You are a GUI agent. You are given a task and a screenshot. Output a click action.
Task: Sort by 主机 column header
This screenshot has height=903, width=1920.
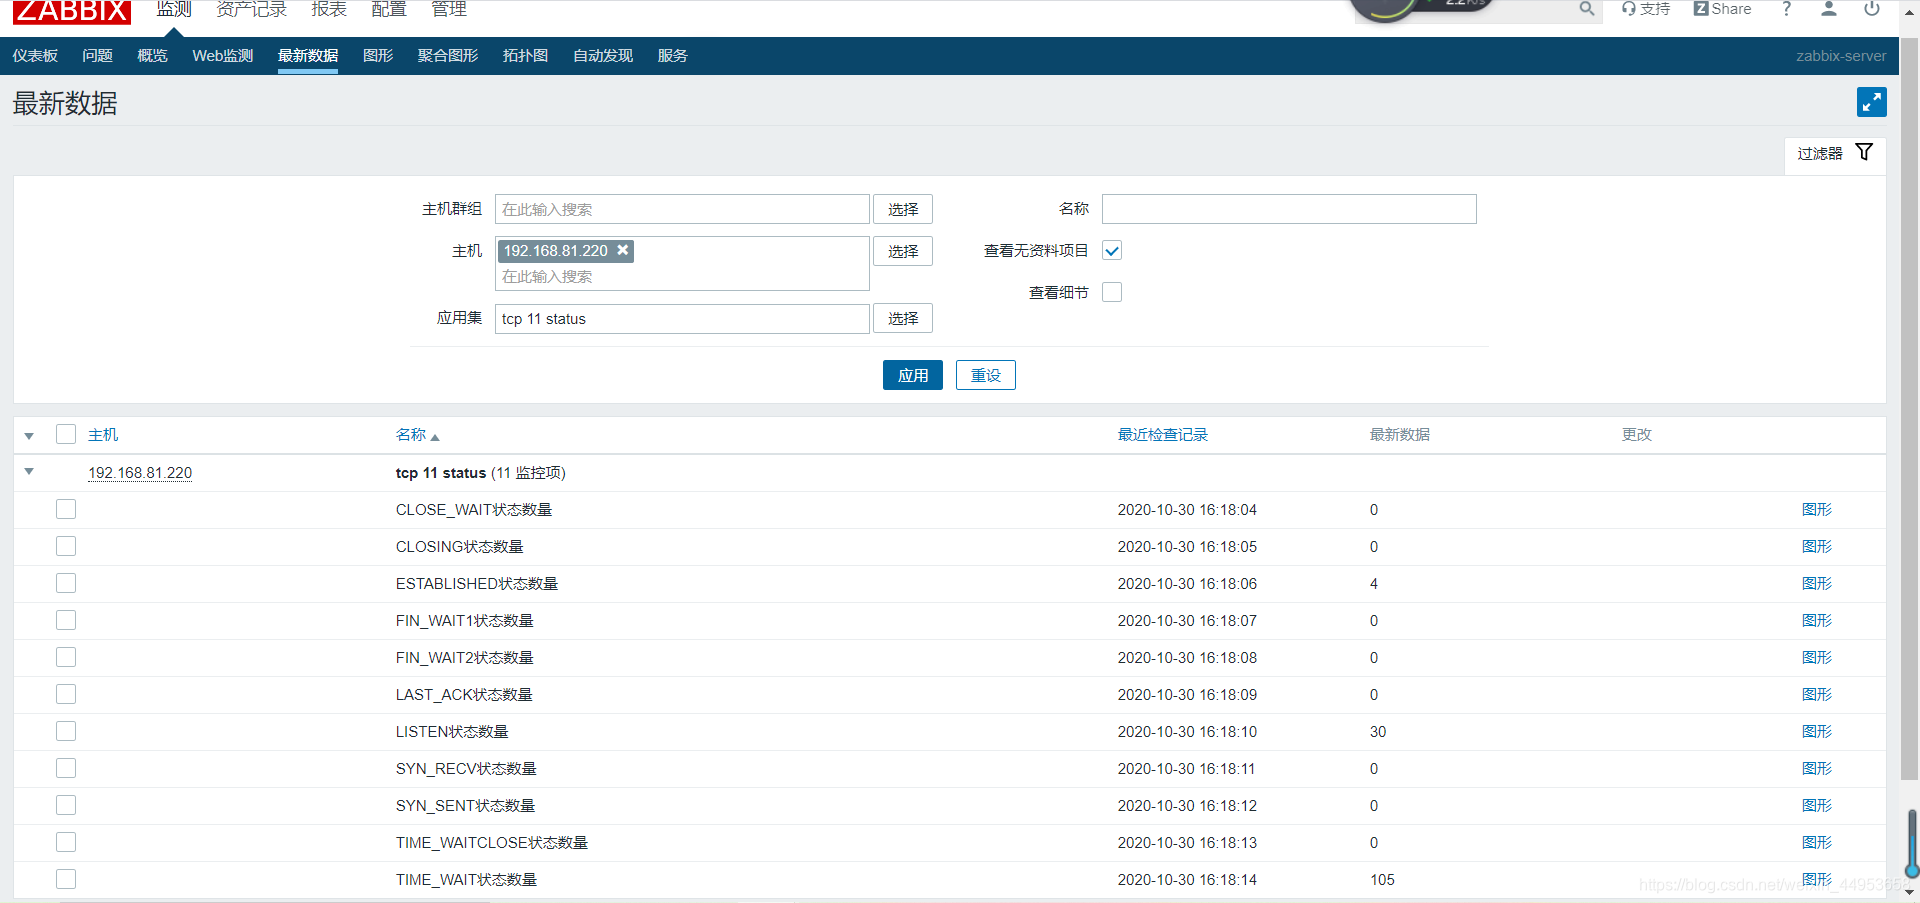103,435
